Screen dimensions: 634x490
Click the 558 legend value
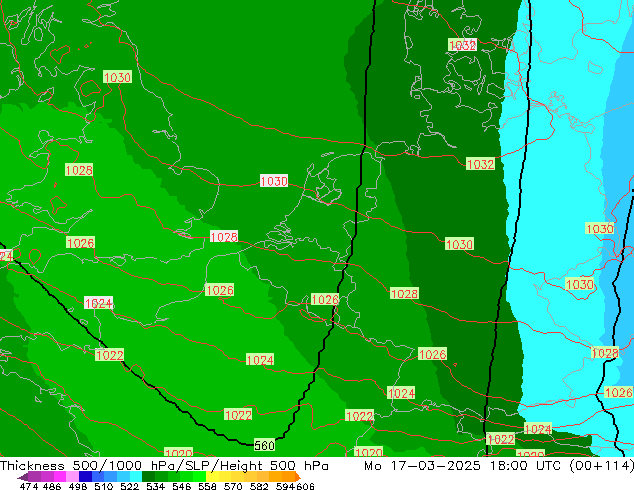coord(207,486)
